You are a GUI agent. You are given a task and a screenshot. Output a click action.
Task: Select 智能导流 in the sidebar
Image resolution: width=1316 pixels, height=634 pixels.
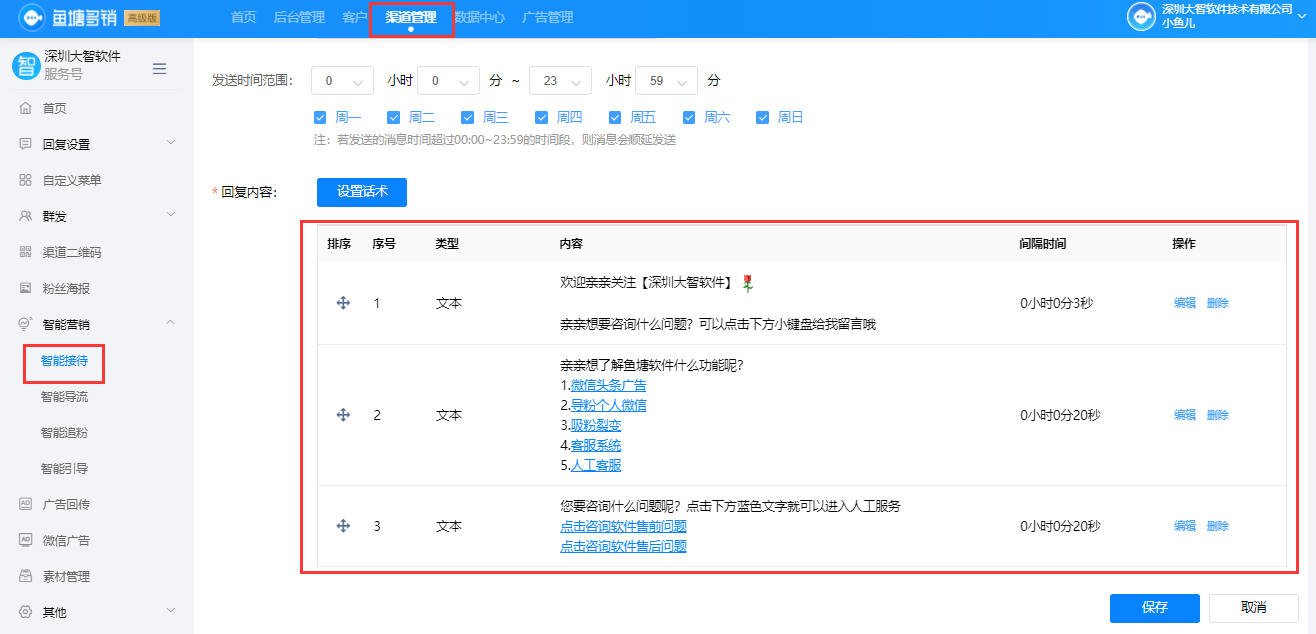point(65,397)
